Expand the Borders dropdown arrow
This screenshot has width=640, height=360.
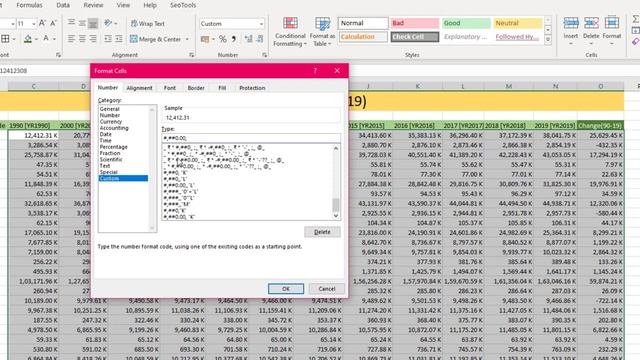pyautogui.click(x=14, y=39)
